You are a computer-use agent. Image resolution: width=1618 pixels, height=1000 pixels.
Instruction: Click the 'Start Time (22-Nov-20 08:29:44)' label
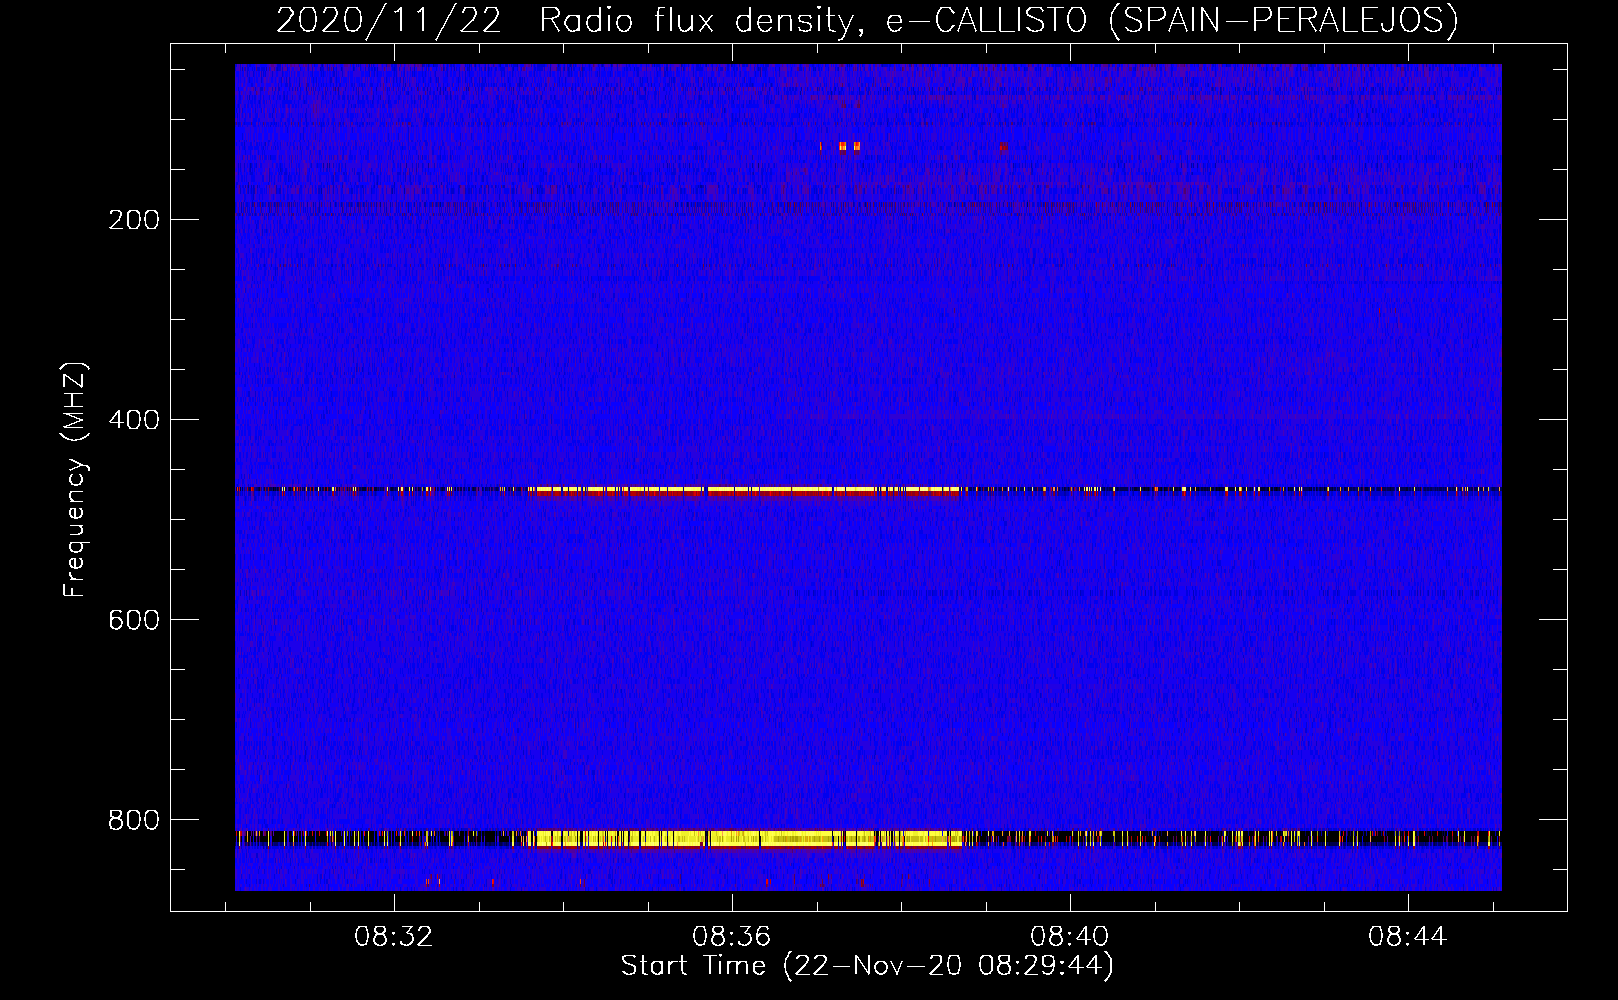pos(867,966)
